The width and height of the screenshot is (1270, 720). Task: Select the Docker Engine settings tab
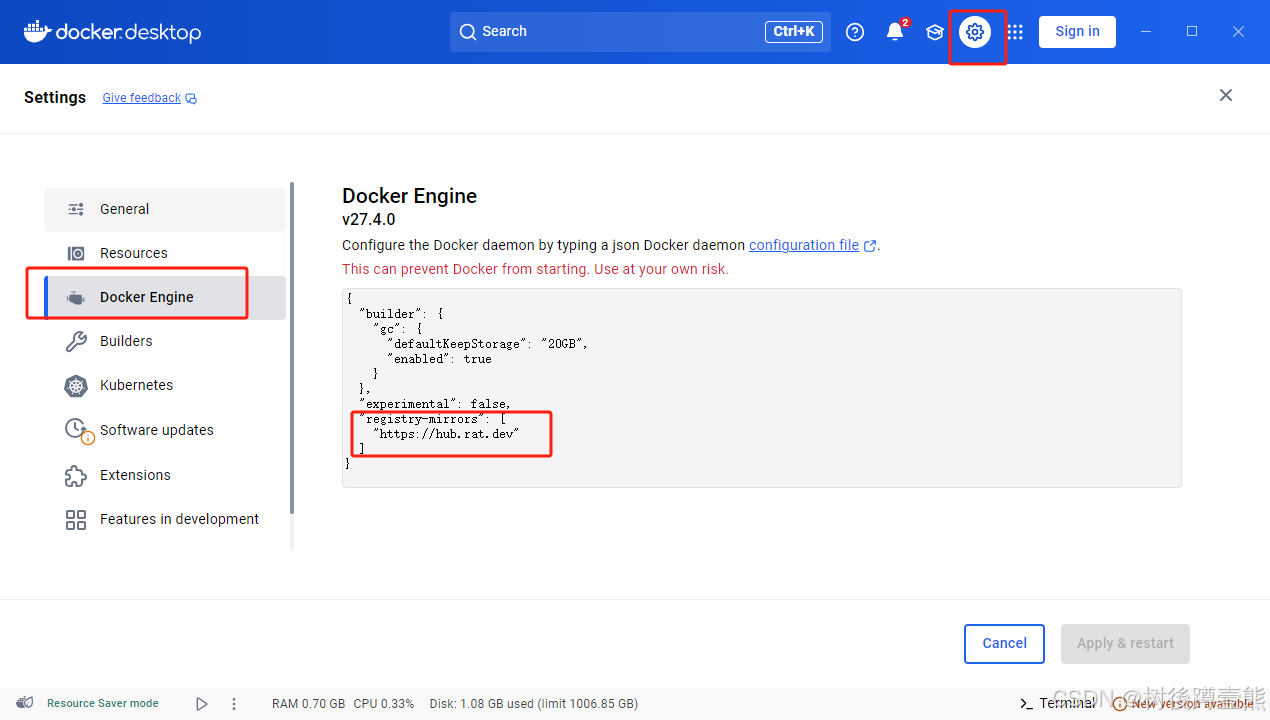click(x=165, y=297)
